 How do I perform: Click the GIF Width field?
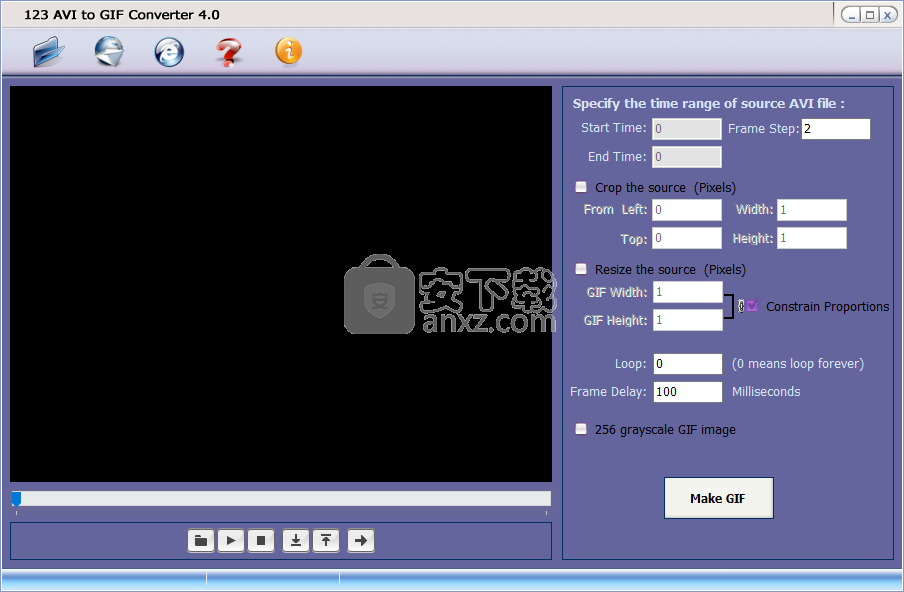click(688, 292)
